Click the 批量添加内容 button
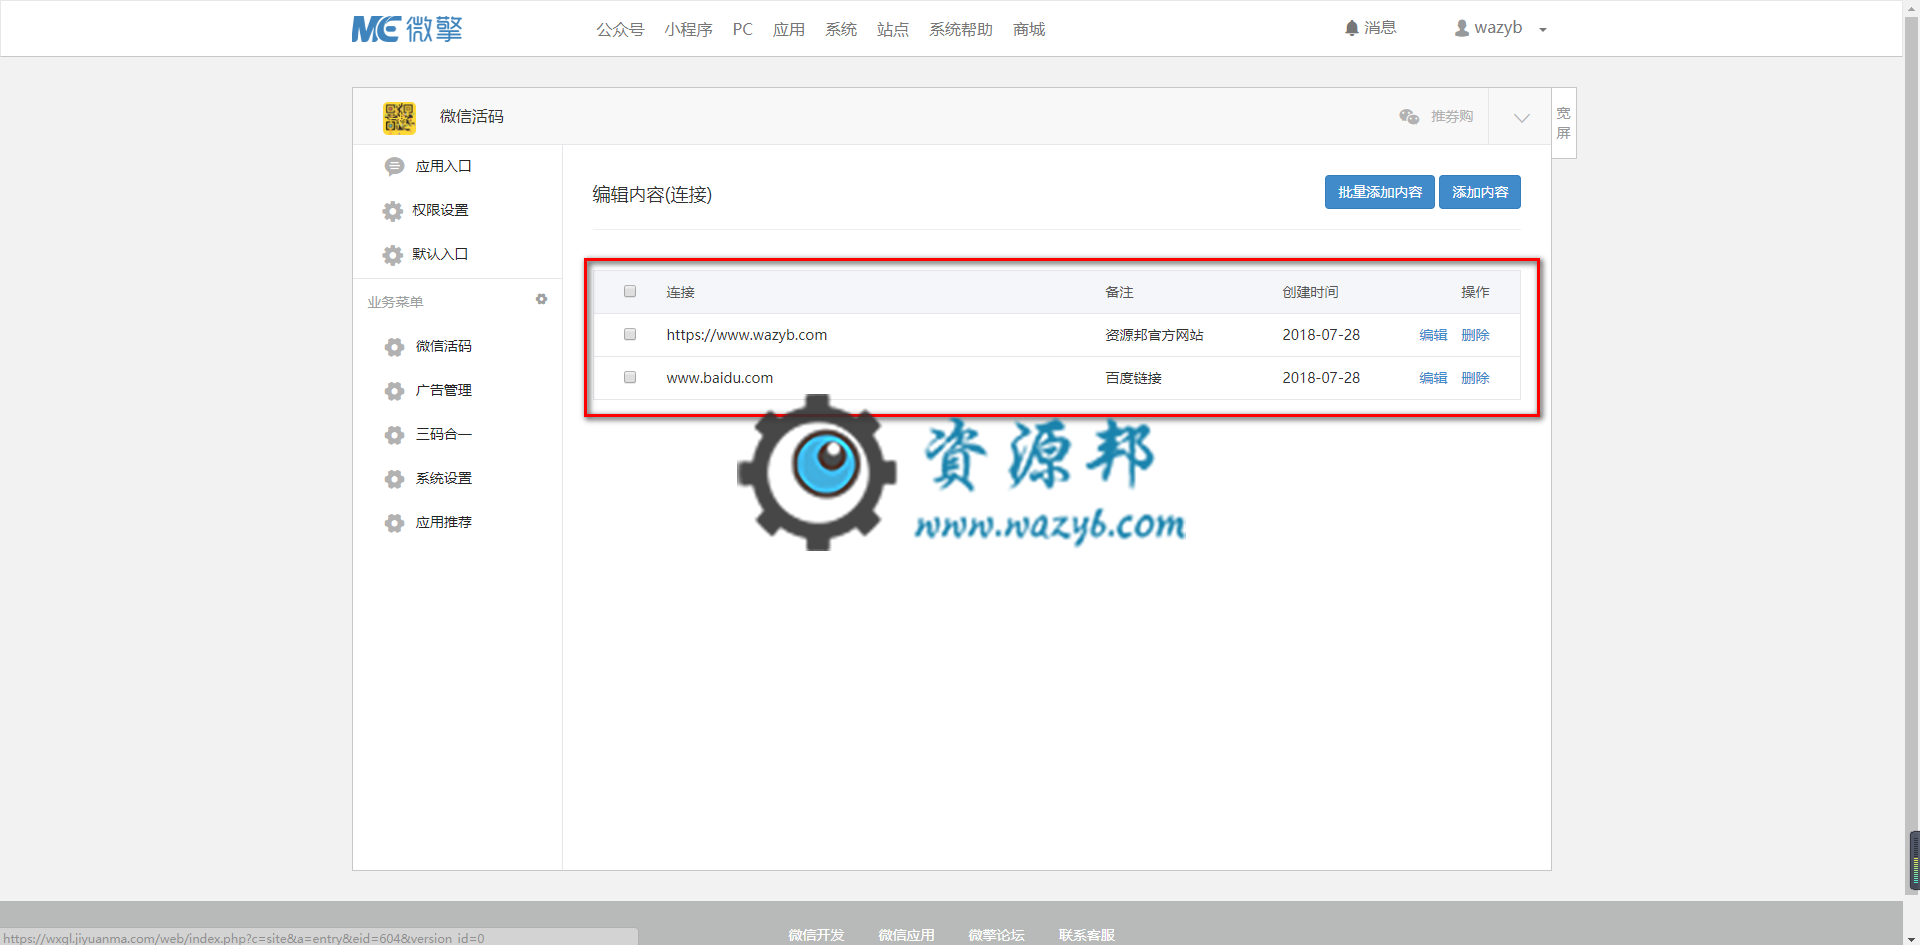This screenshot has height=945, width=1920. [x=1379, y=192]
